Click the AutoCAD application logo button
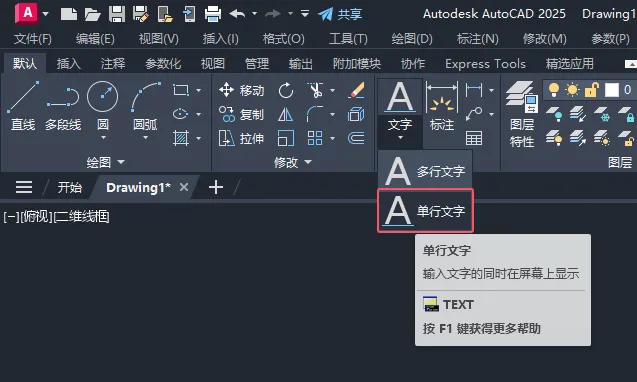The image size is (637, 382). (26, 13)
